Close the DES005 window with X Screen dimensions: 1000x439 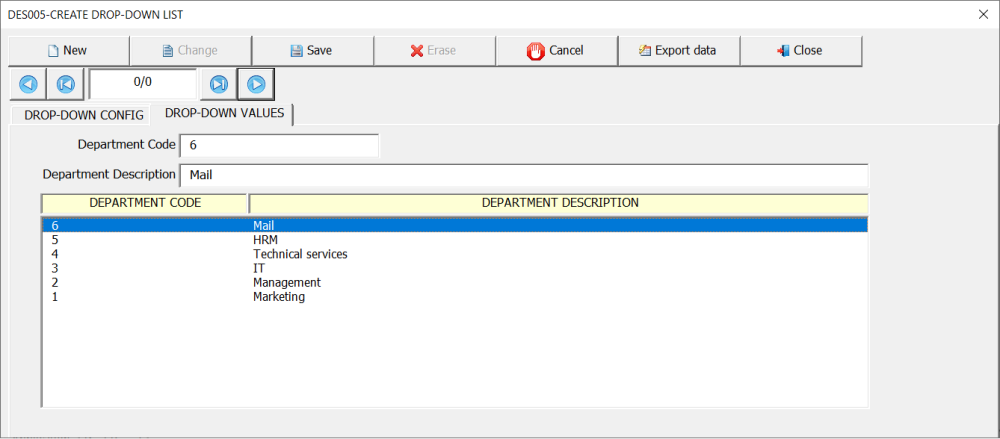[x=983, y=14]
